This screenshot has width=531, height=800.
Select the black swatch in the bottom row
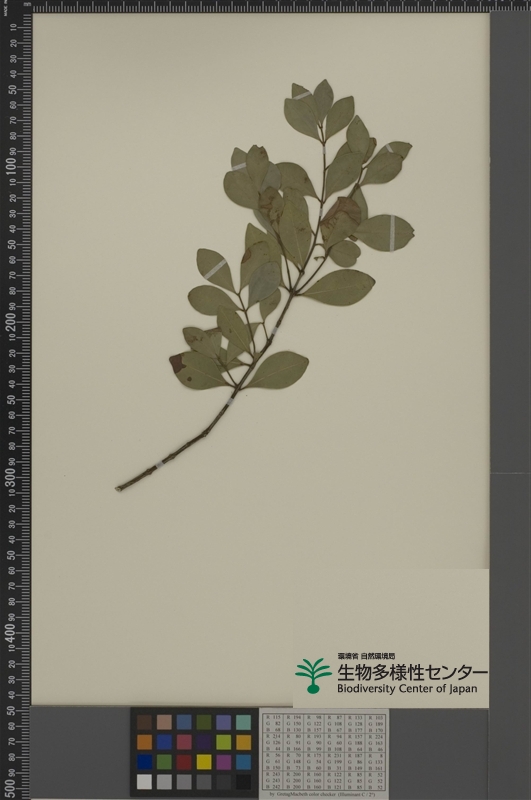click(244, 782)
